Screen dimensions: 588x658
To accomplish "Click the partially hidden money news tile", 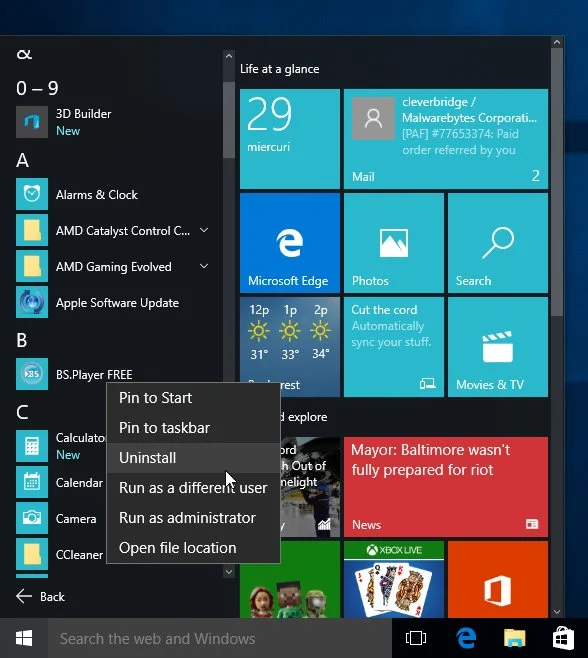I will tap(310, 487).
